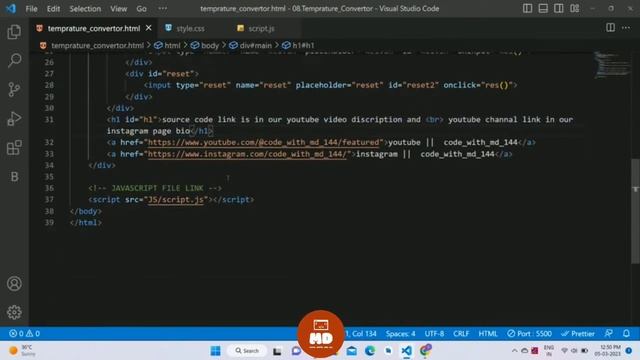
Task: Switch to the script.js tab
Action: (261, 28)
